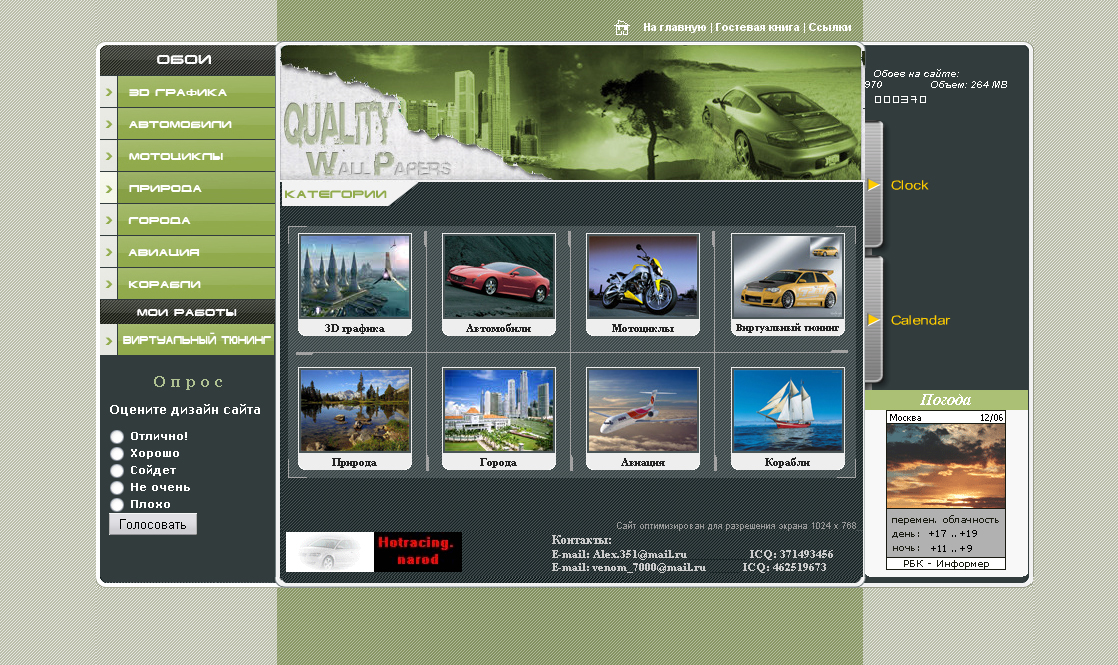The width and height of the screenshot is (1118, 665).
Task: Open the ГОРОДА menu category
Action: [196, 220]
